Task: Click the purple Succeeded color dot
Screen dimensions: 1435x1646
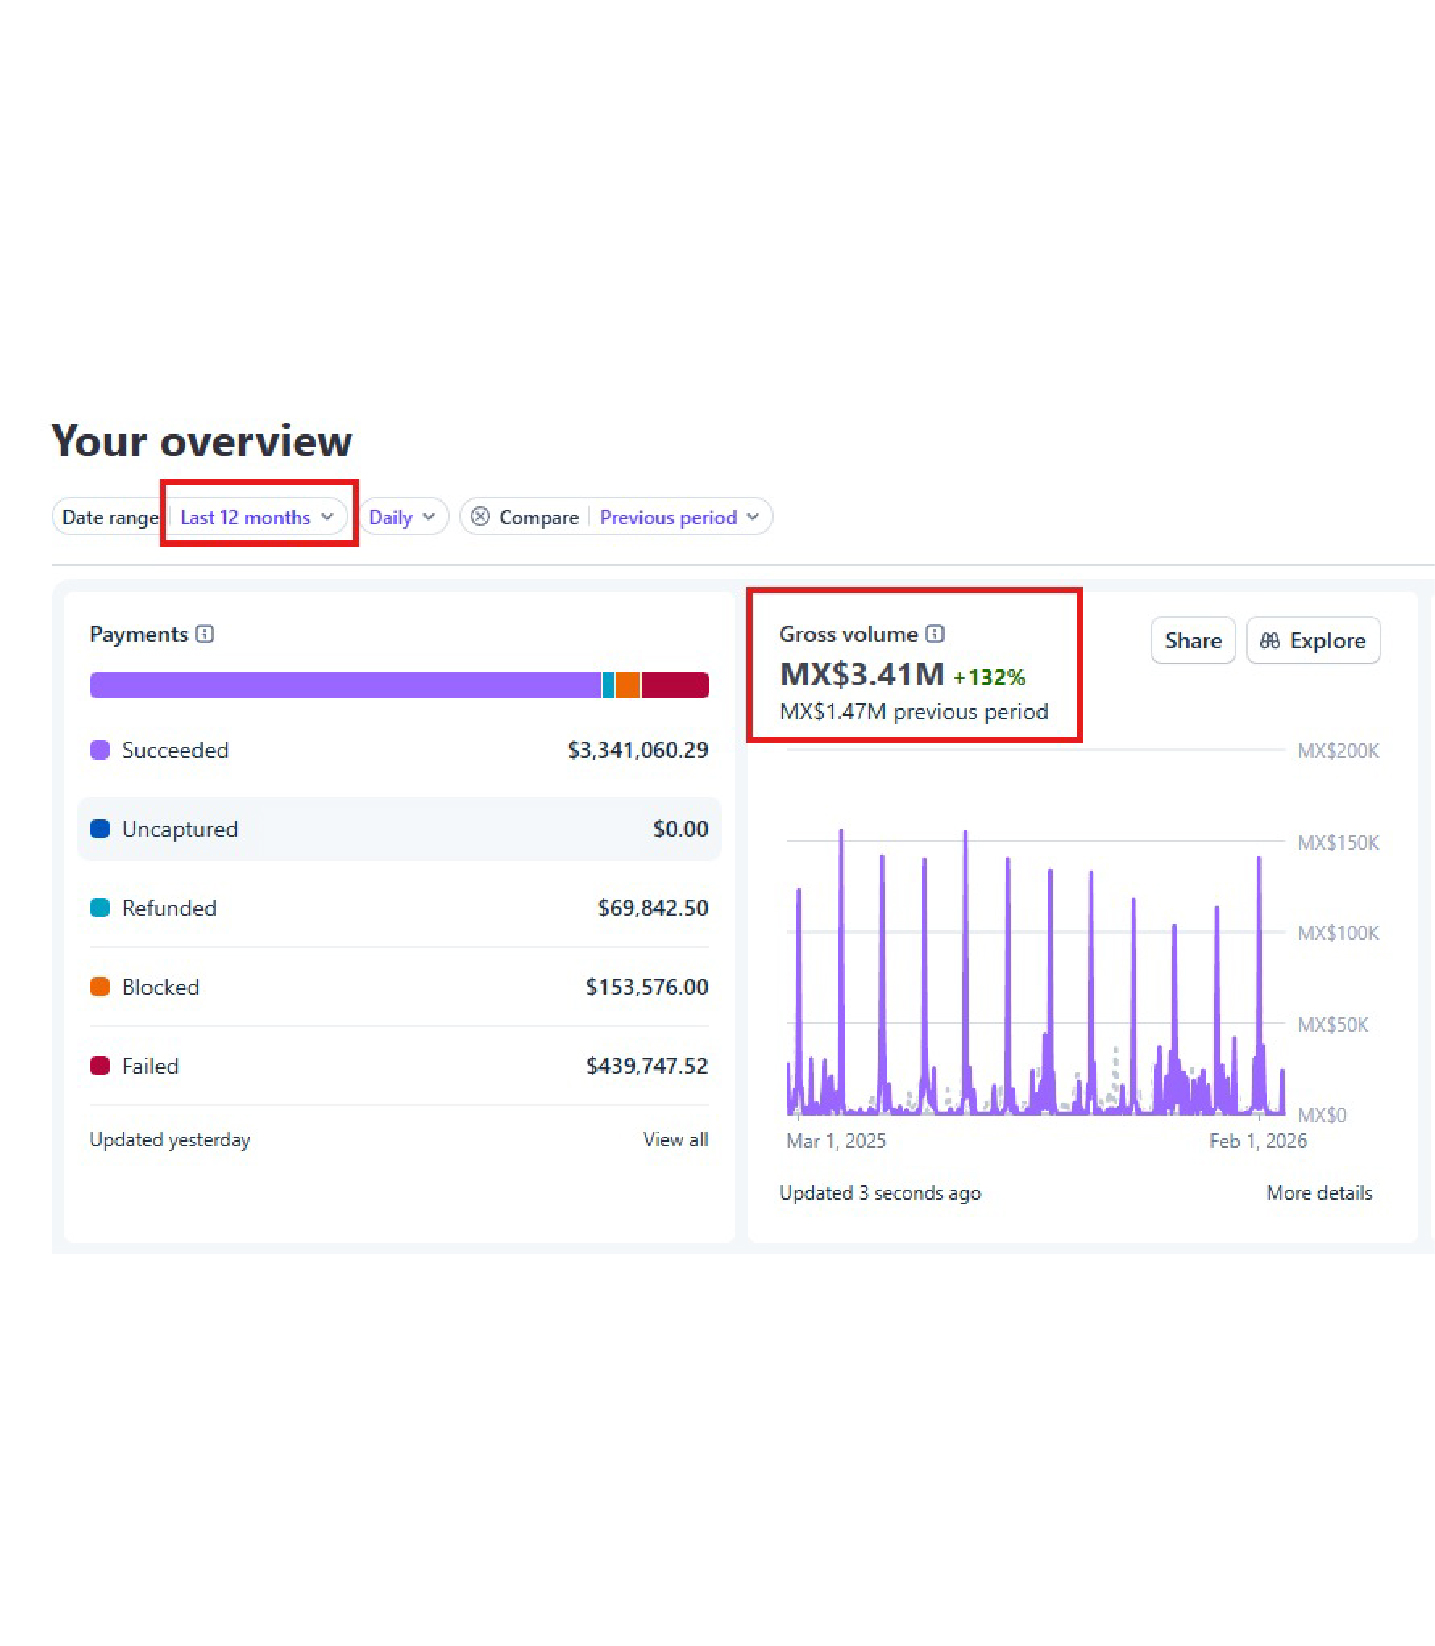Action: tap(100, 750)
